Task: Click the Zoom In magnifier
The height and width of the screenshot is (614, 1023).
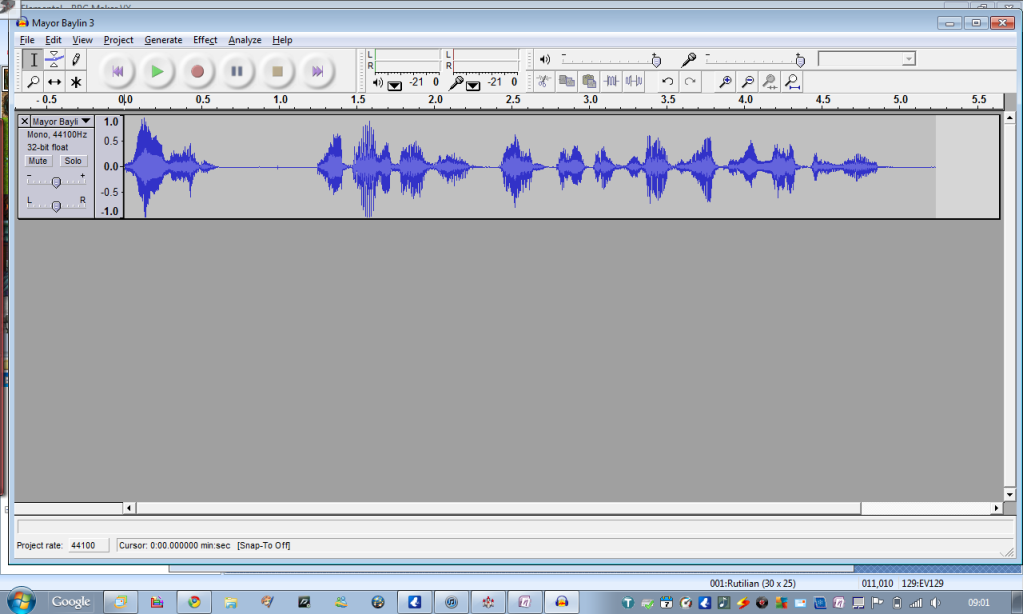Action: tap(725, 82)
